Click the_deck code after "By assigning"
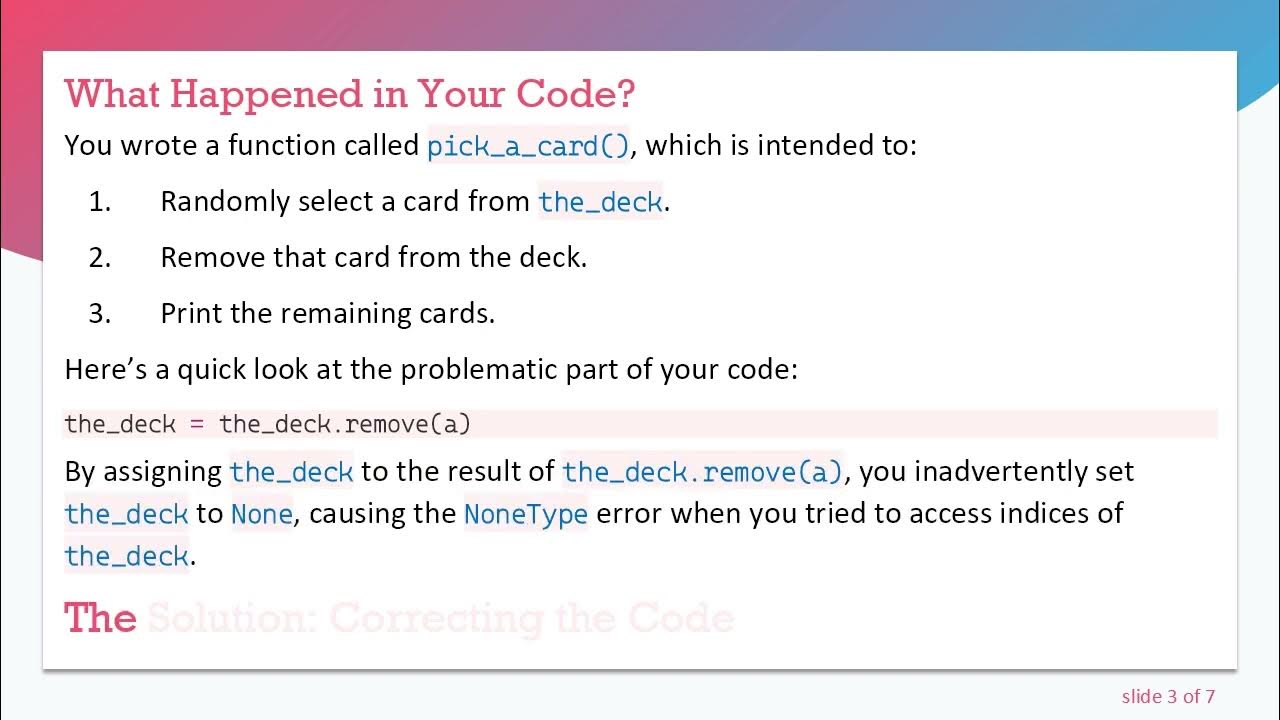Viewport: 1280px width, 720px height. tap(291, 472)
